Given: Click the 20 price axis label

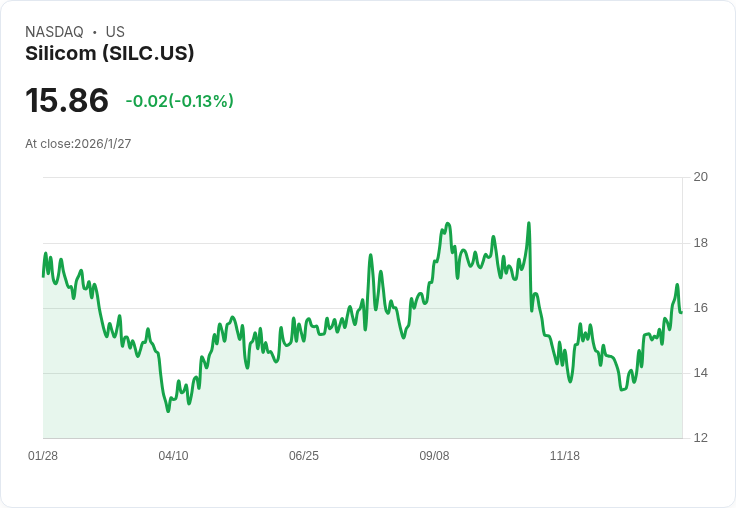Looking at the screenshot, I should pos(701,177).
